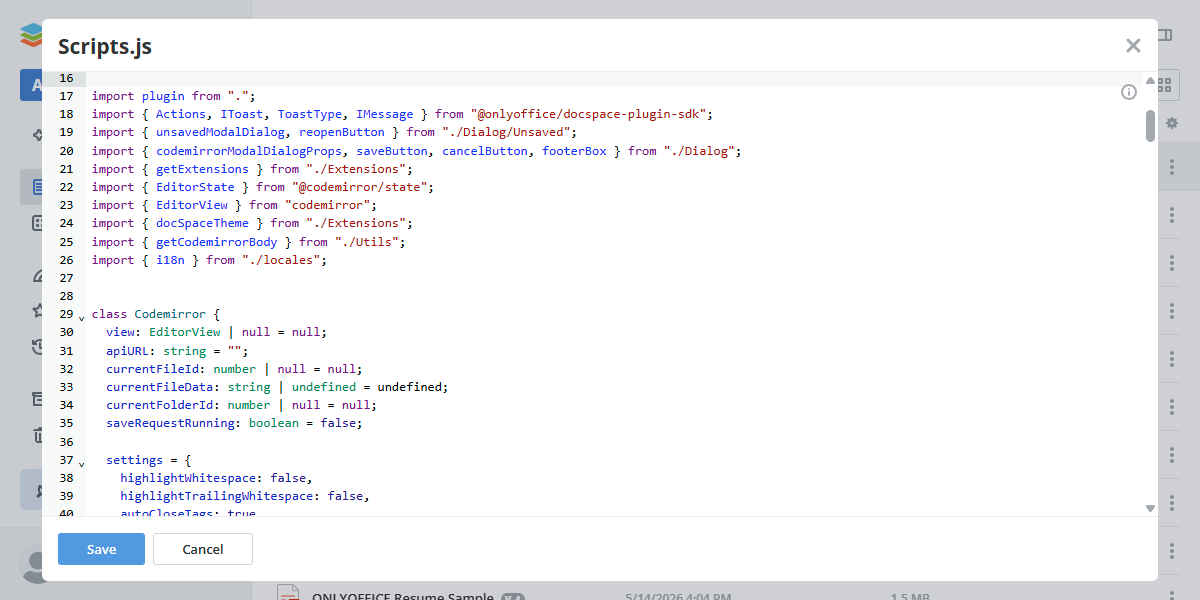The height and width of the screenshot is (600, 1200).
Task: Click the "currentFileId" property
Action: tap(153, 369)
